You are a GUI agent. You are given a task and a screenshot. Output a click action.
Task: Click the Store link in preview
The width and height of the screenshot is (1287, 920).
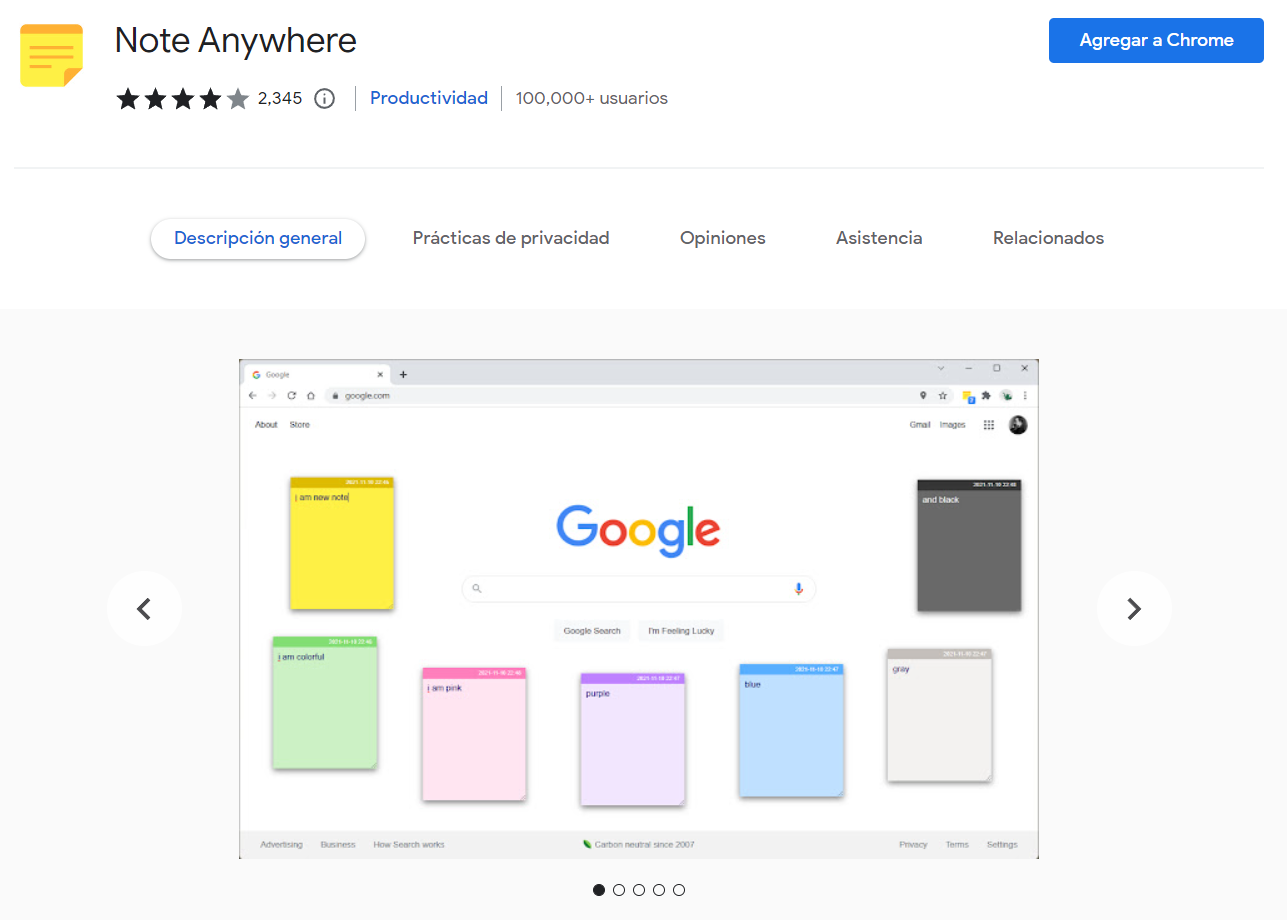[x=300, y=425]
